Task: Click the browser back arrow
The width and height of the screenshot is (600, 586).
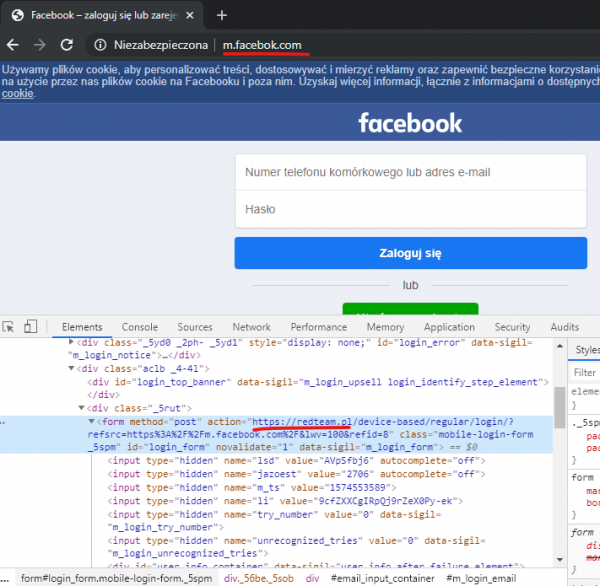Action: [13, 45]
